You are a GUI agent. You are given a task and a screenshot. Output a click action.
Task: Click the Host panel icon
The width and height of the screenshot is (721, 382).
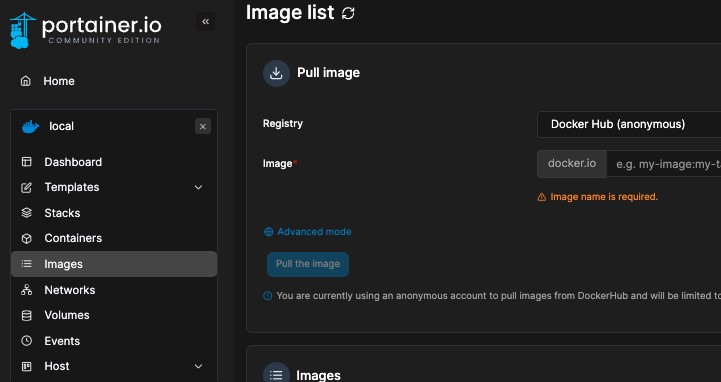pos(27,366)
